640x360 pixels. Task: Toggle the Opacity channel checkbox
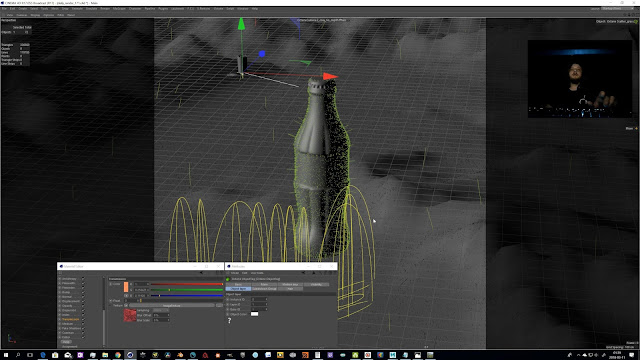click(x=83, y=306)
